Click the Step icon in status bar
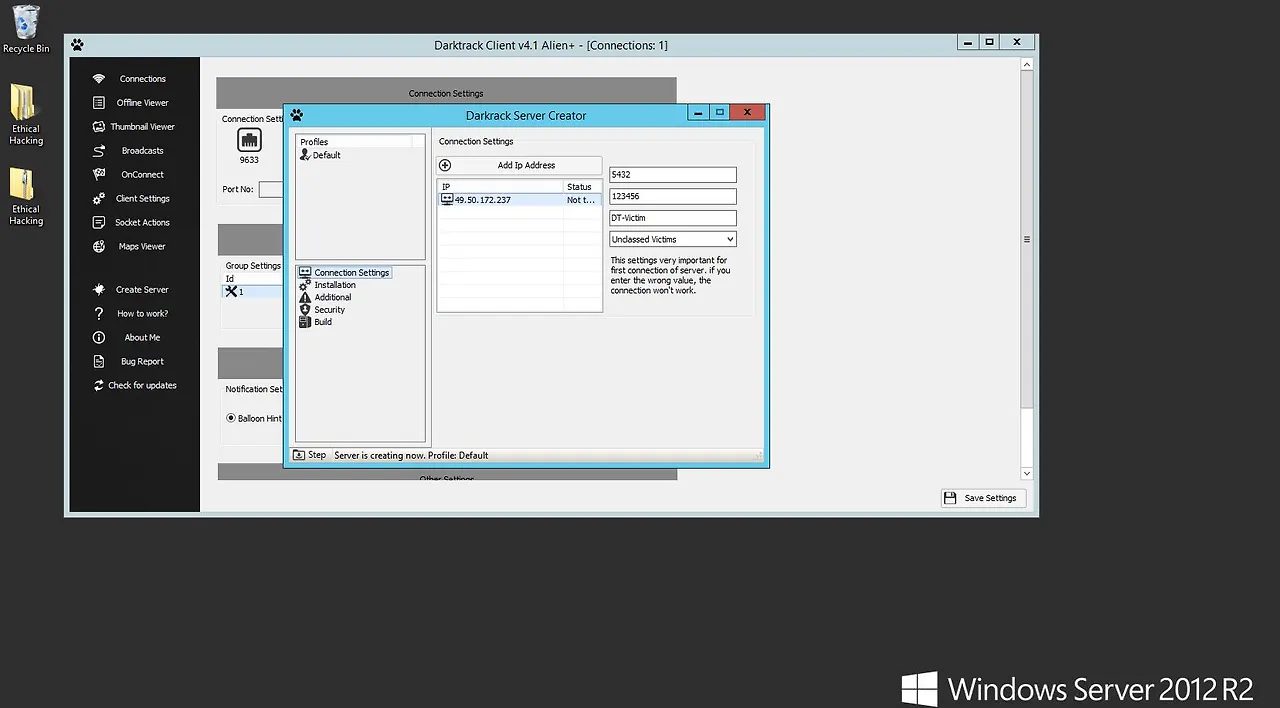This screenshot has height=708, width=1280. 298,455
